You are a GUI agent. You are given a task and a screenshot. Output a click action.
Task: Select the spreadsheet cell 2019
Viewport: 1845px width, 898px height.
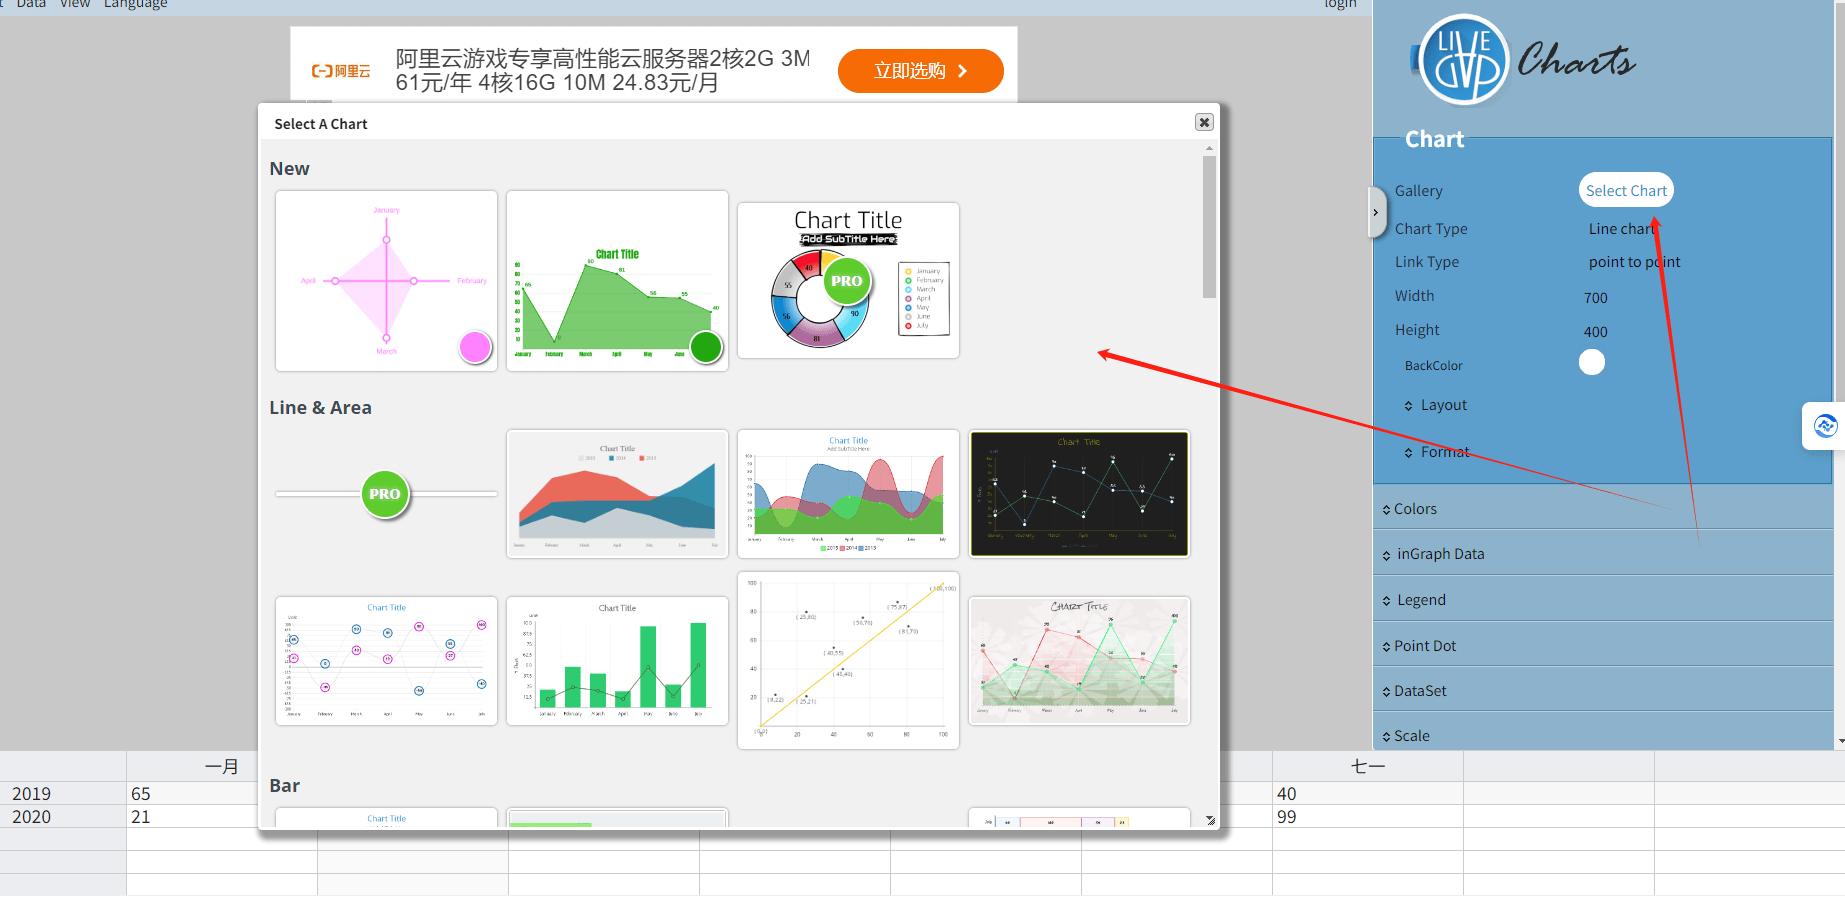point(63,794)
